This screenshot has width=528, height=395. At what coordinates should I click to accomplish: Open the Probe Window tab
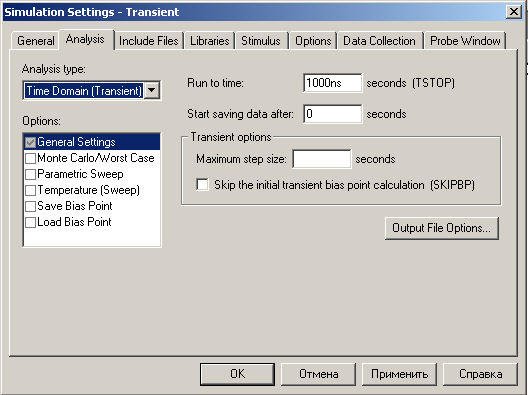point(465,41)
